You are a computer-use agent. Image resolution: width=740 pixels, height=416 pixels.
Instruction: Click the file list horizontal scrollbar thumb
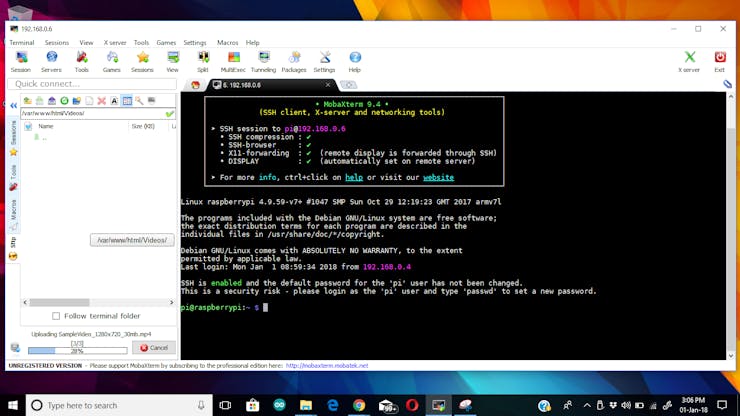click(59, 302)
